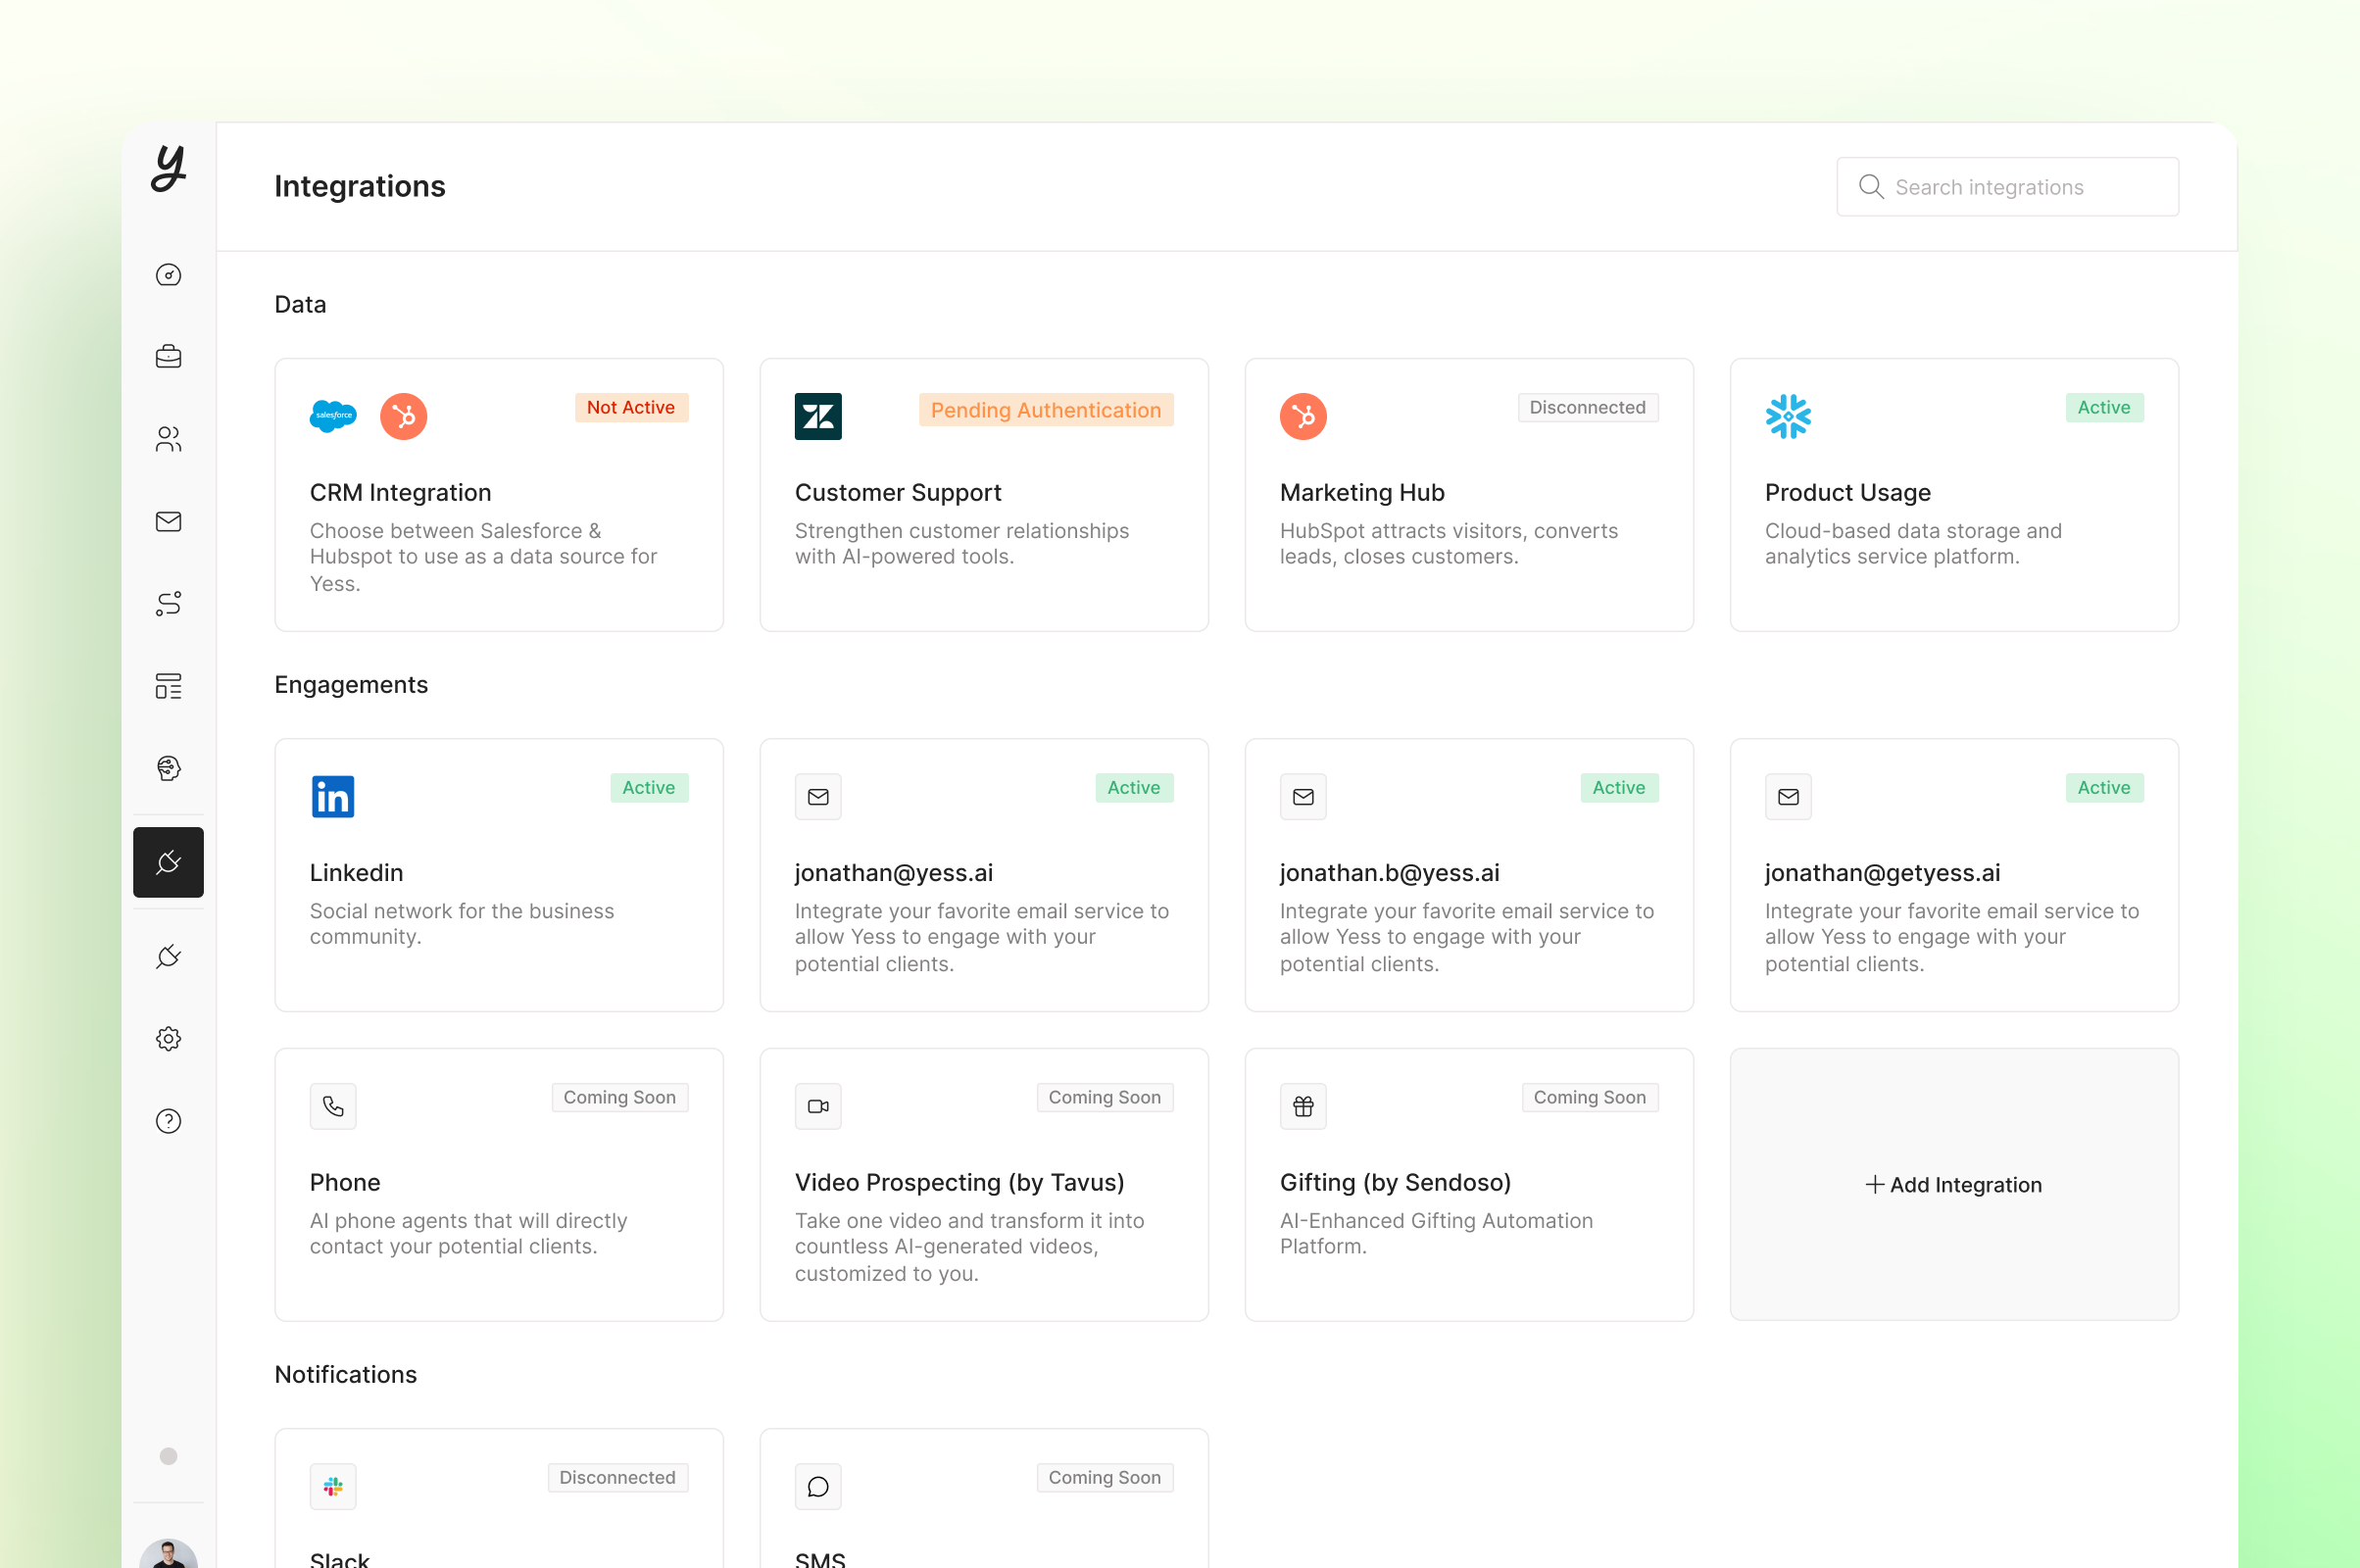Screen dimensions: 2360x1568
Task: Click the unhighlighted plug icon in sidebar
Action: [168, 957]
